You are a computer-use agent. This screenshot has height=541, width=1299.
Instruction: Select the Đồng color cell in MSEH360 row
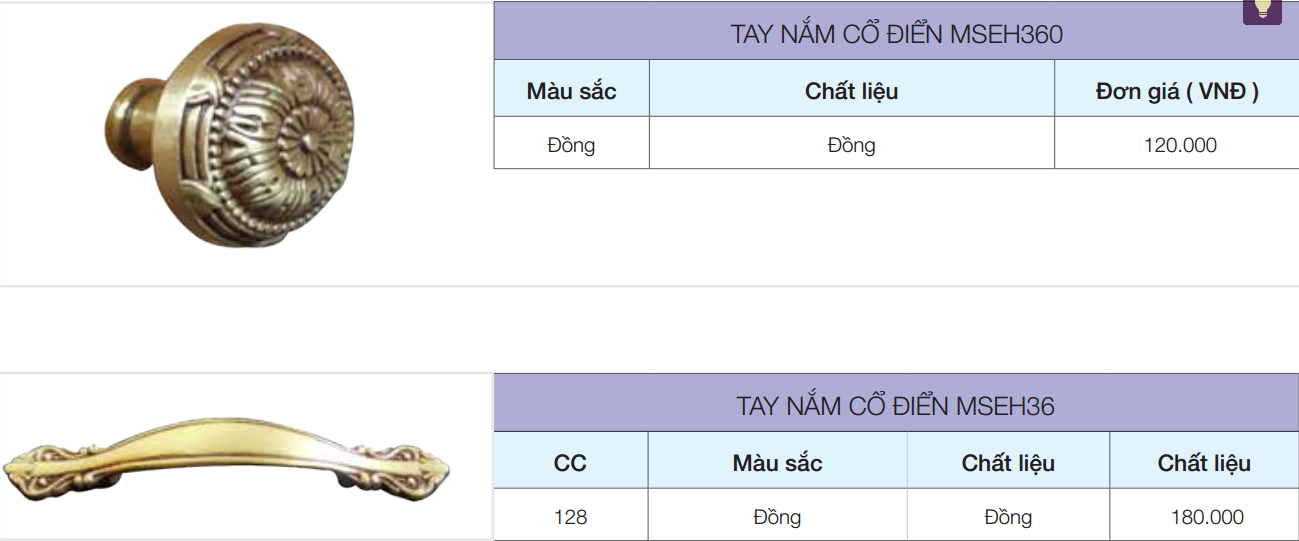[571, 145]
